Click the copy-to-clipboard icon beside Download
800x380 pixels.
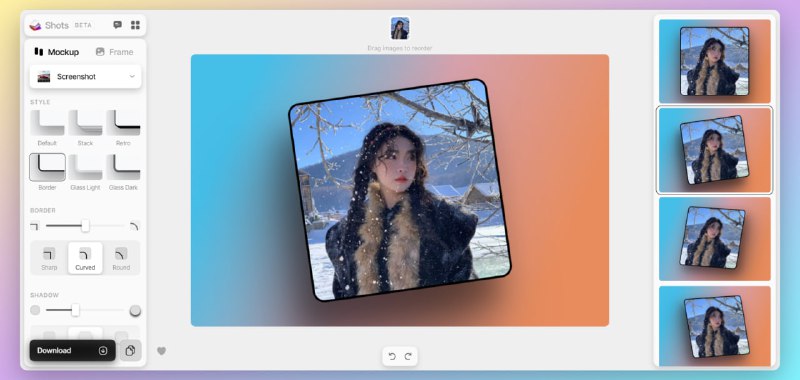point(130,351)
